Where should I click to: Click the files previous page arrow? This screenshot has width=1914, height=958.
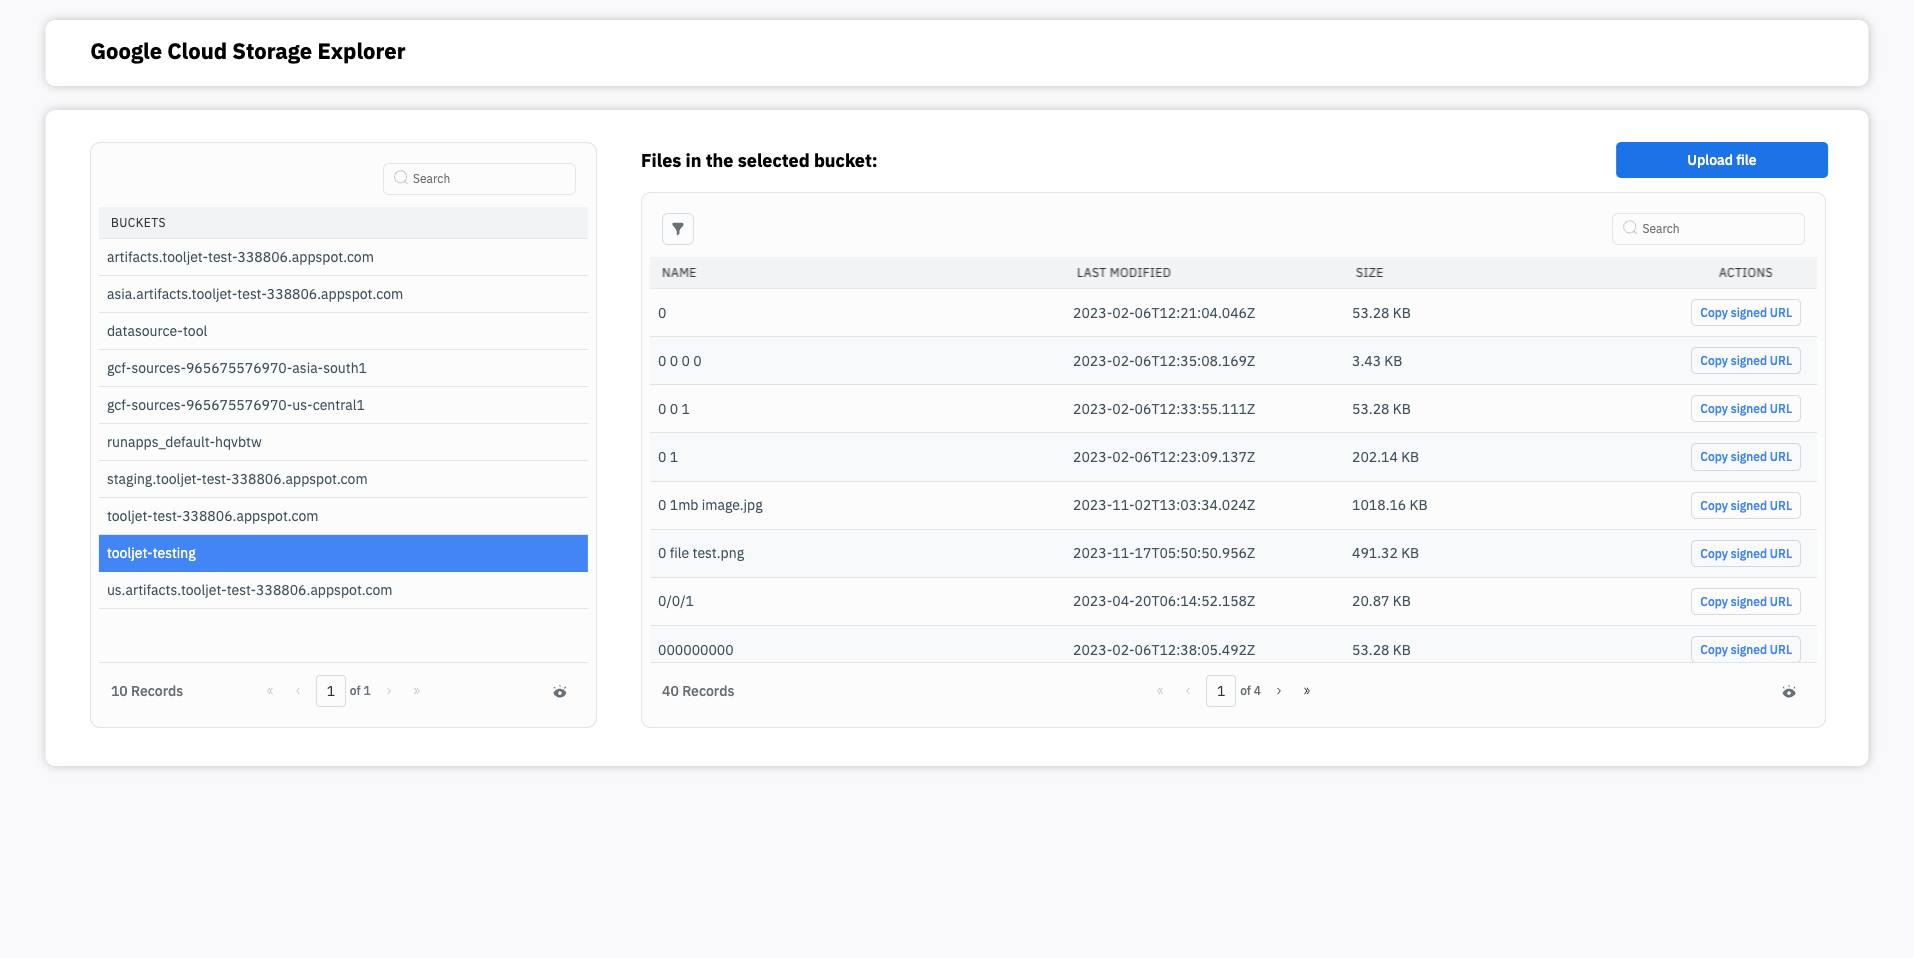coord(1188,691)
